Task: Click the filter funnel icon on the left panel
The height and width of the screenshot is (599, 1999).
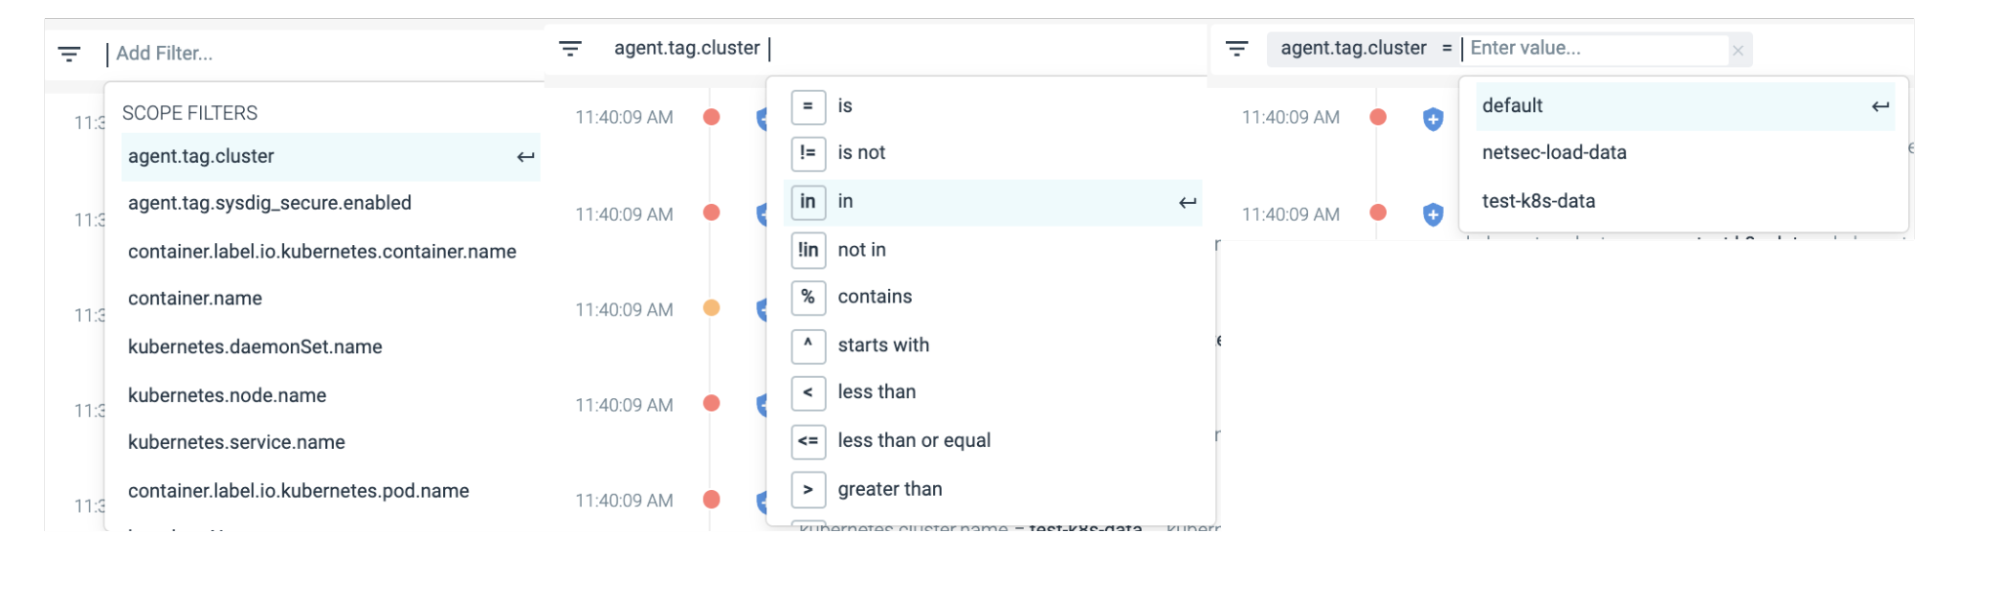Action: (68, 54)
